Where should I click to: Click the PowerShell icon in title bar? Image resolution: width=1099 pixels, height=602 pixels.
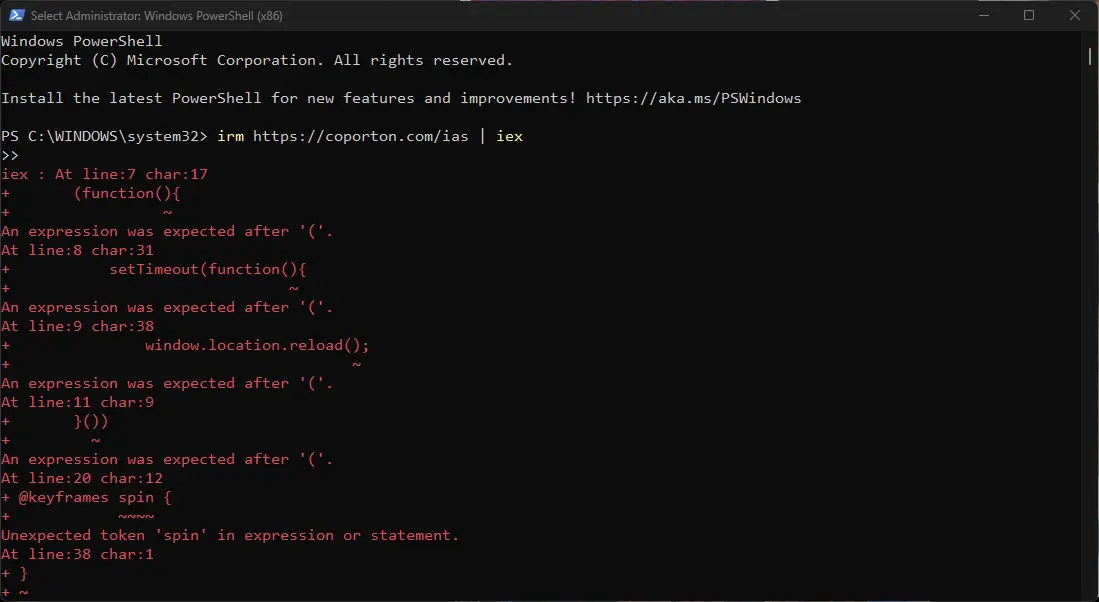pyautogui.click(x=17, y=15)
